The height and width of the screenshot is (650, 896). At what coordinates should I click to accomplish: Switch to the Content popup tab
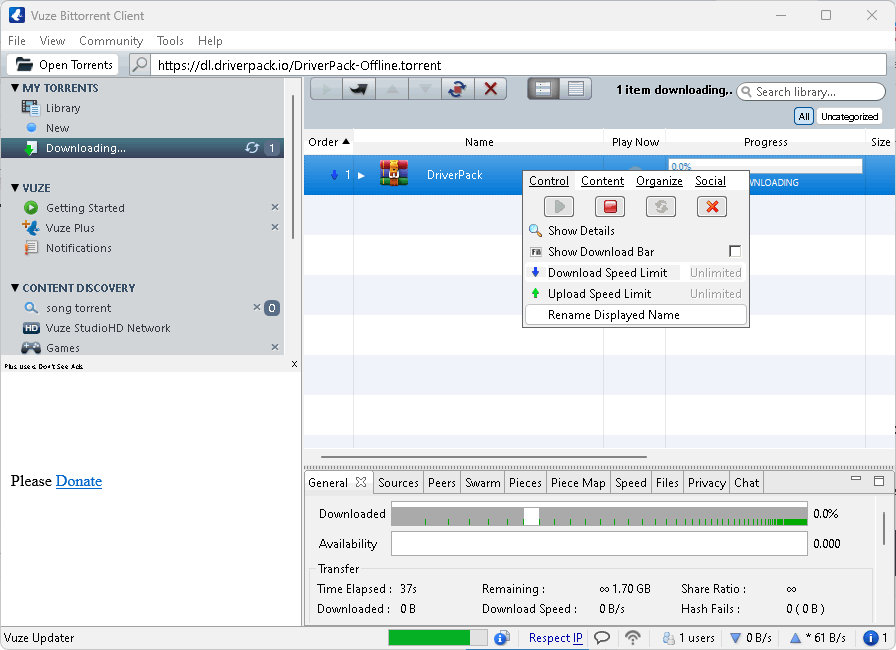[x=602, y=180]
